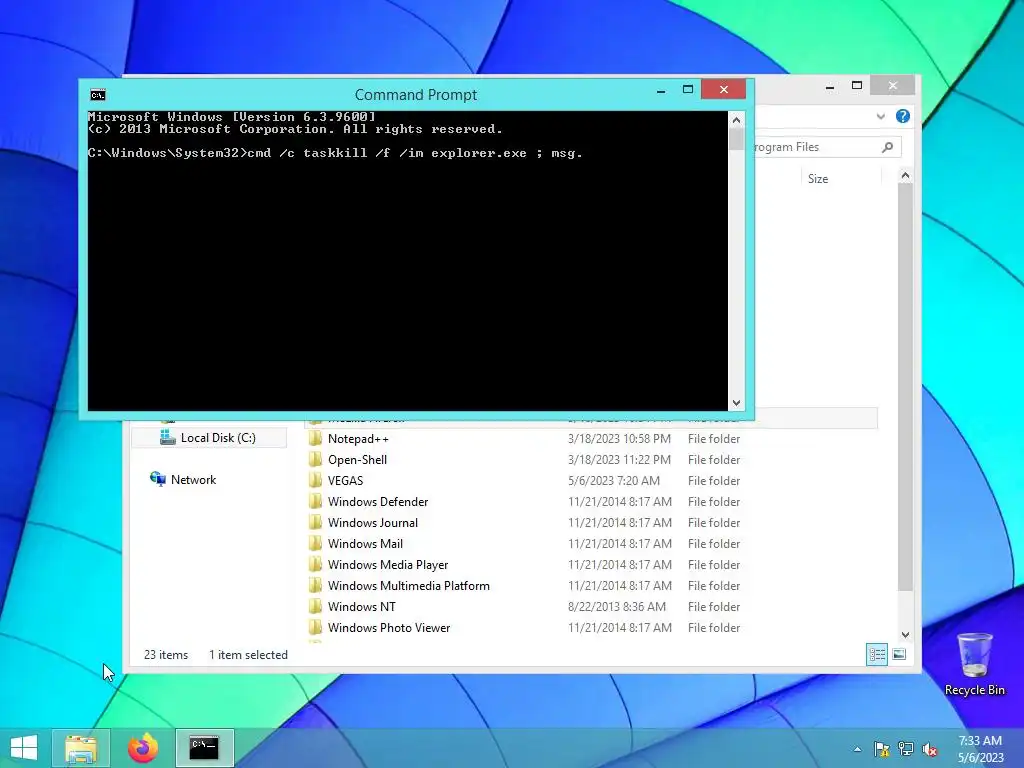Viewport: 1024px width, 768px height.
Task: Click the Explorer search Program Files box
Action: [x=828, y=147]
